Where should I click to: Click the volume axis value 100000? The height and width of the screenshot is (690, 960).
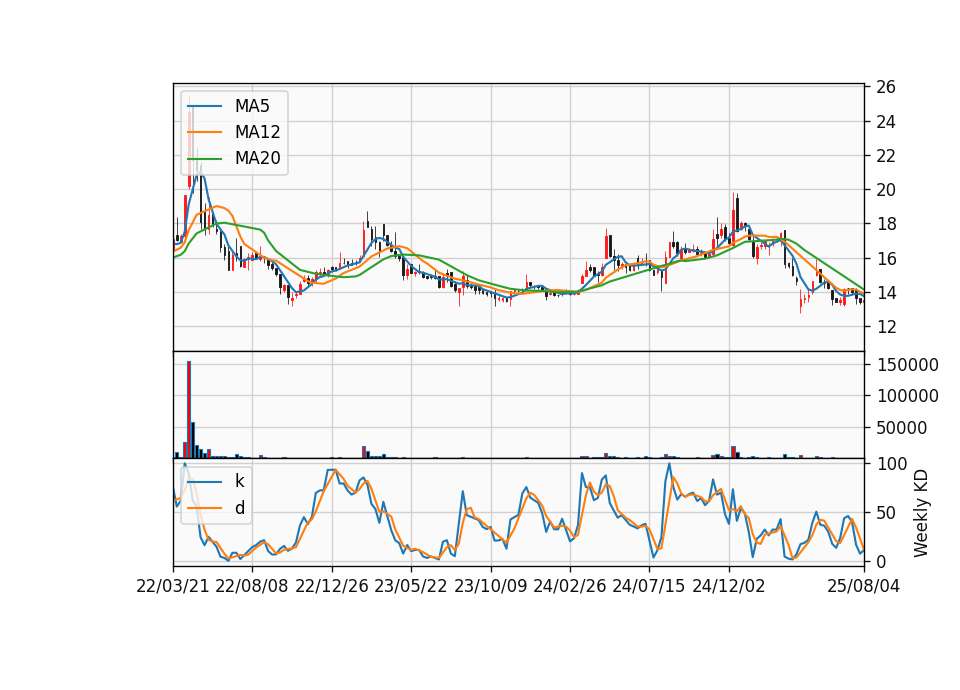pos(907,397)
